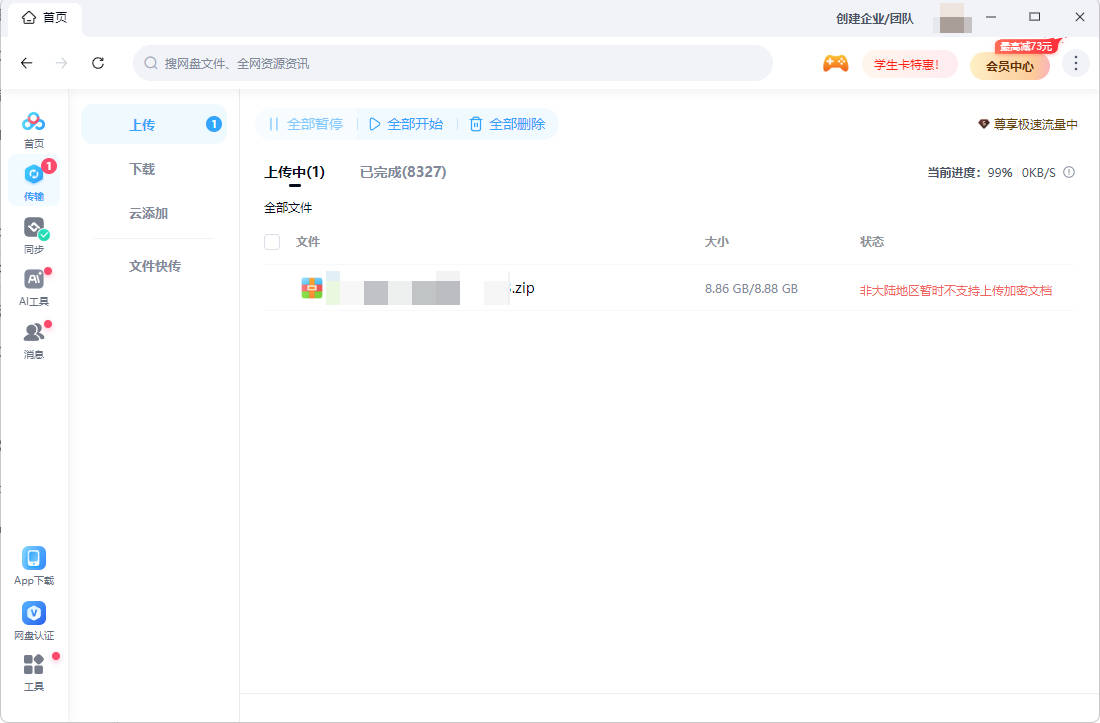Click the 学生卡特惠 promotion button
The image size is (1100, 723).
[909, 64]
